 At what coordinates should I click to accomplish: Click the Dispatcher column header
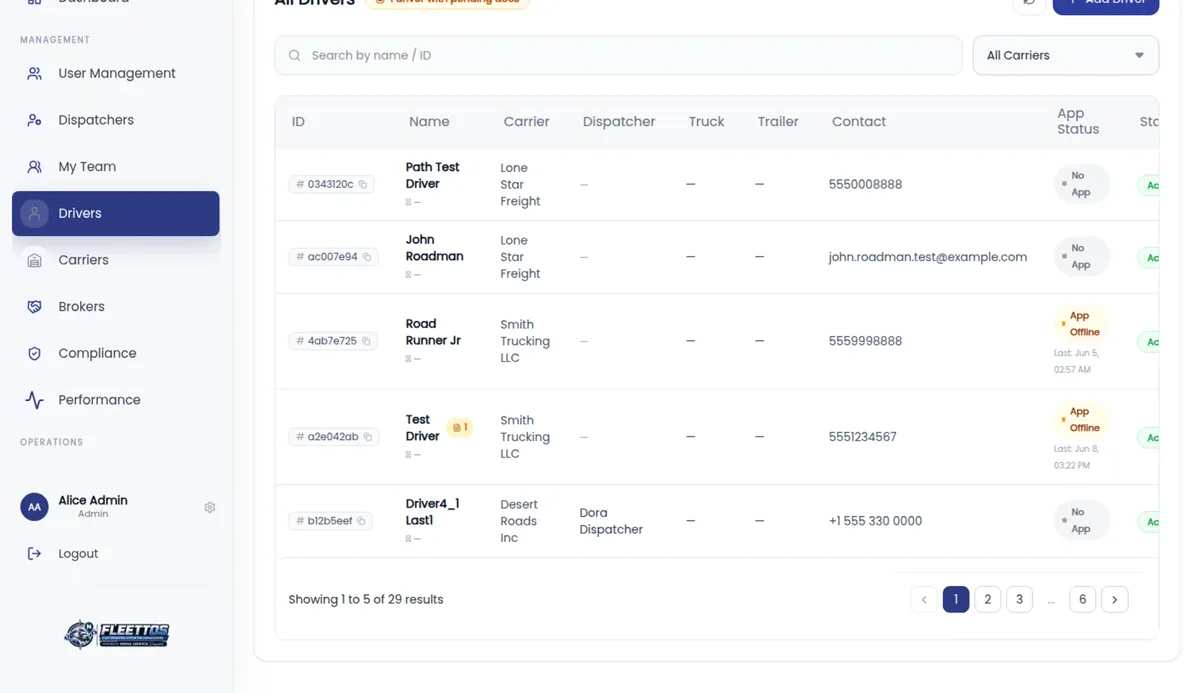tap(619, 122)
